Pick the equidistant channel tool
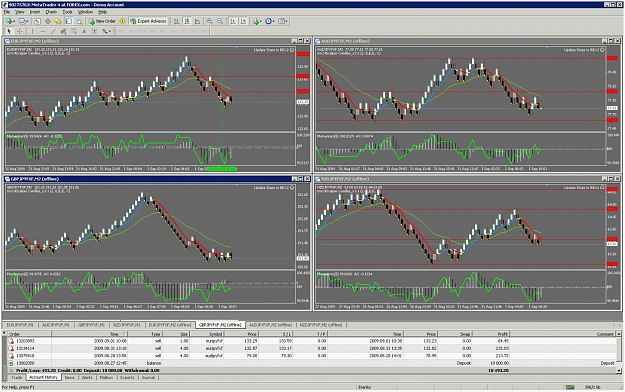 [63, 31]
